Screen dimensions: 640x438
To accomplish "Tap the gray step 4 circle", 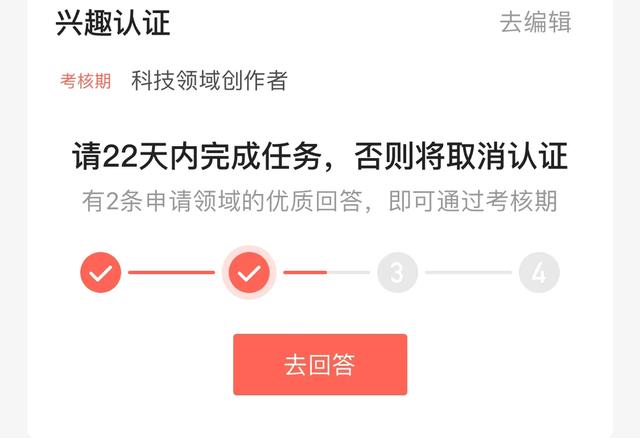I will 539,272.
